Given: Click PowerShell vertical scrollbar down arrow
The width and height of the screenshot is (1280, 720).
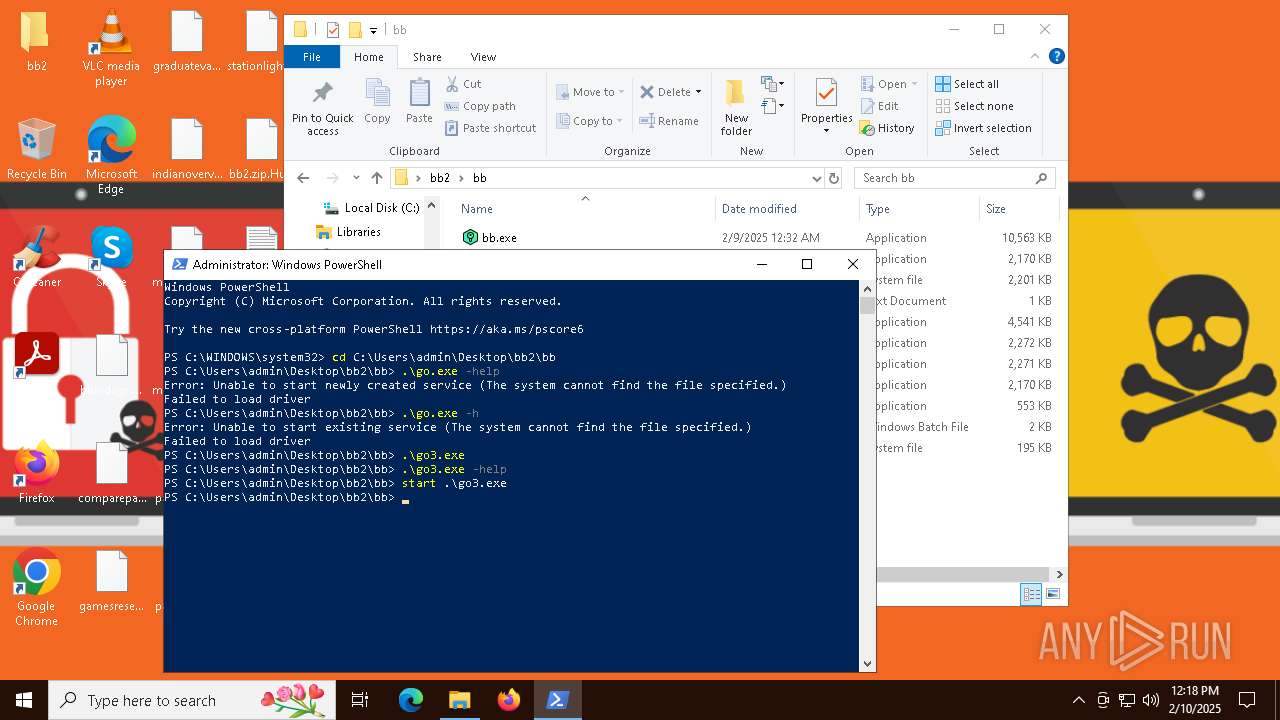Looking at the screenshot, I should coord(867,663).
